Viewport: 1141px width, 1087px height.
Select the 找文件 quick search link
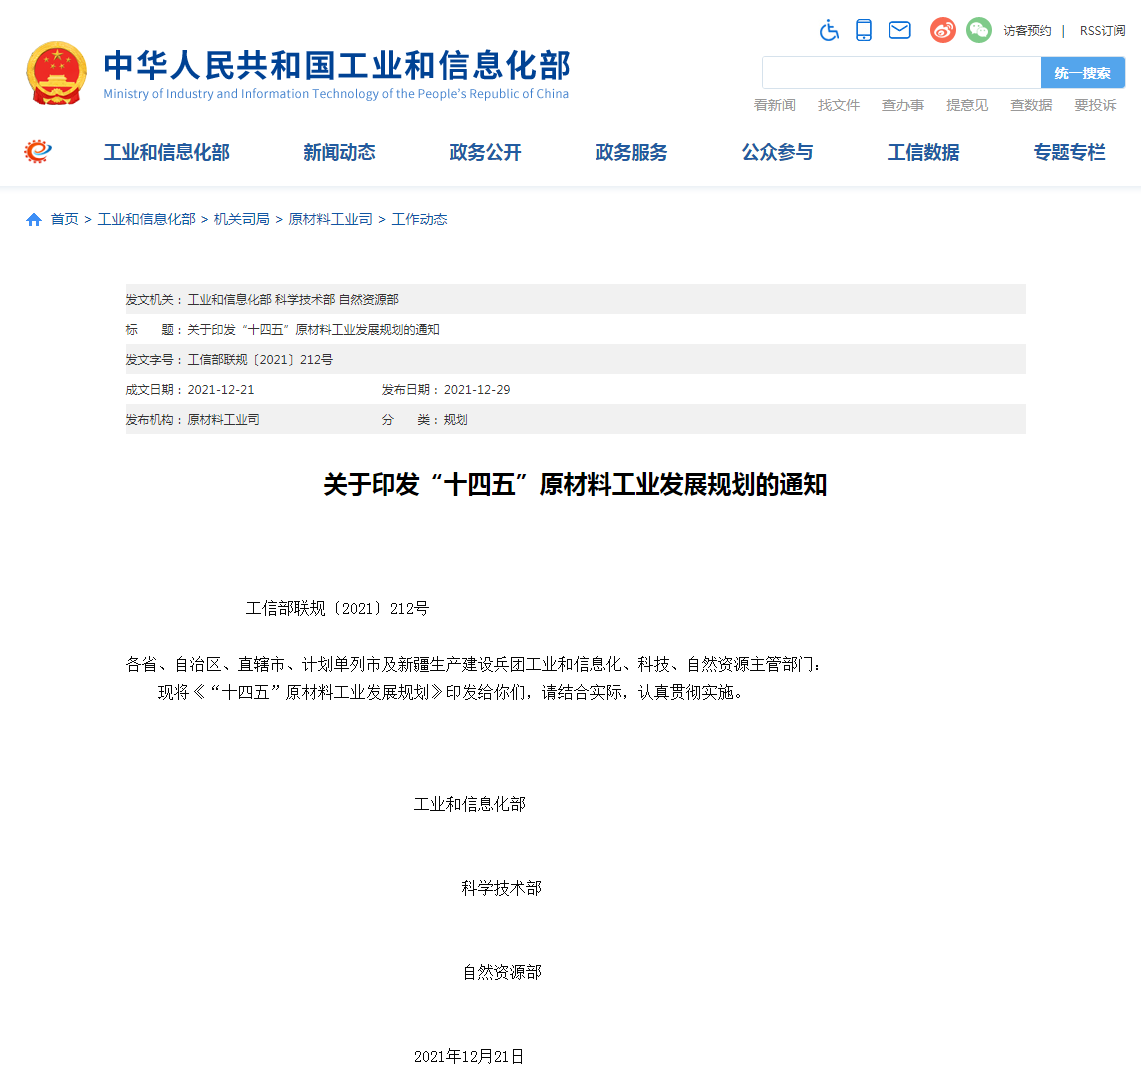838,105
